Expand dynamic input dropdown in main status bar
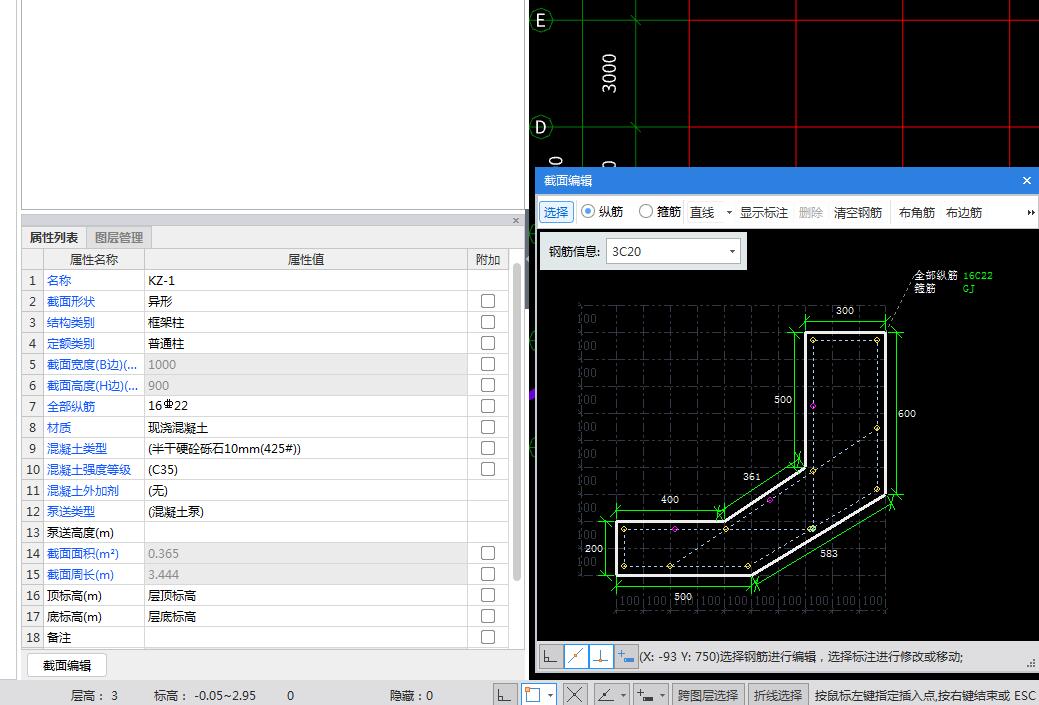This screenshot has width=1039, height=705. 662,695
